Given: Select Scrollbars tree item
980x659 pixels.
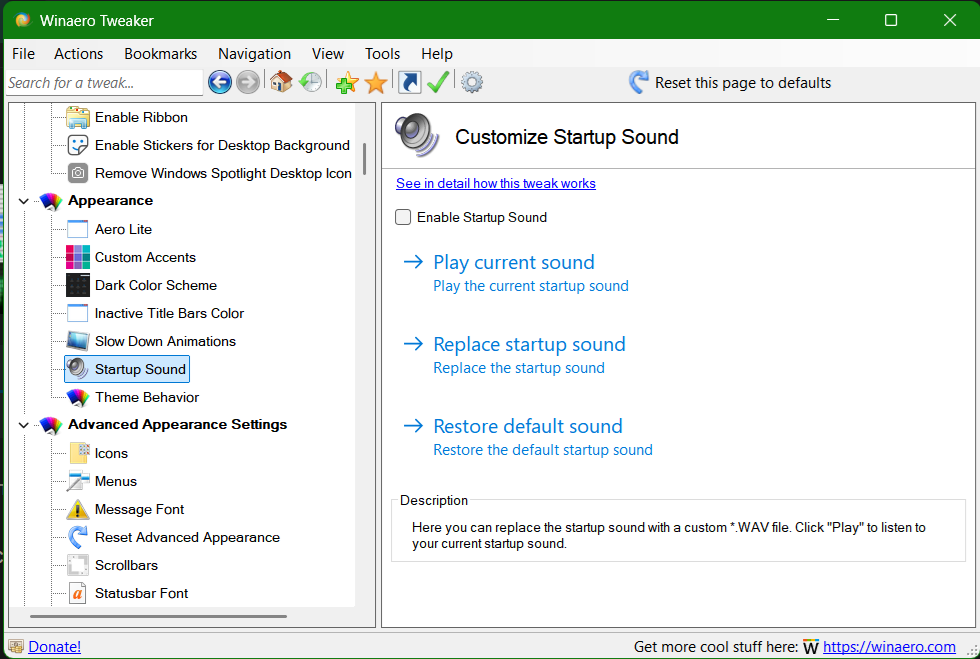Looking at the screenshot, I should [x=126, y=565].
